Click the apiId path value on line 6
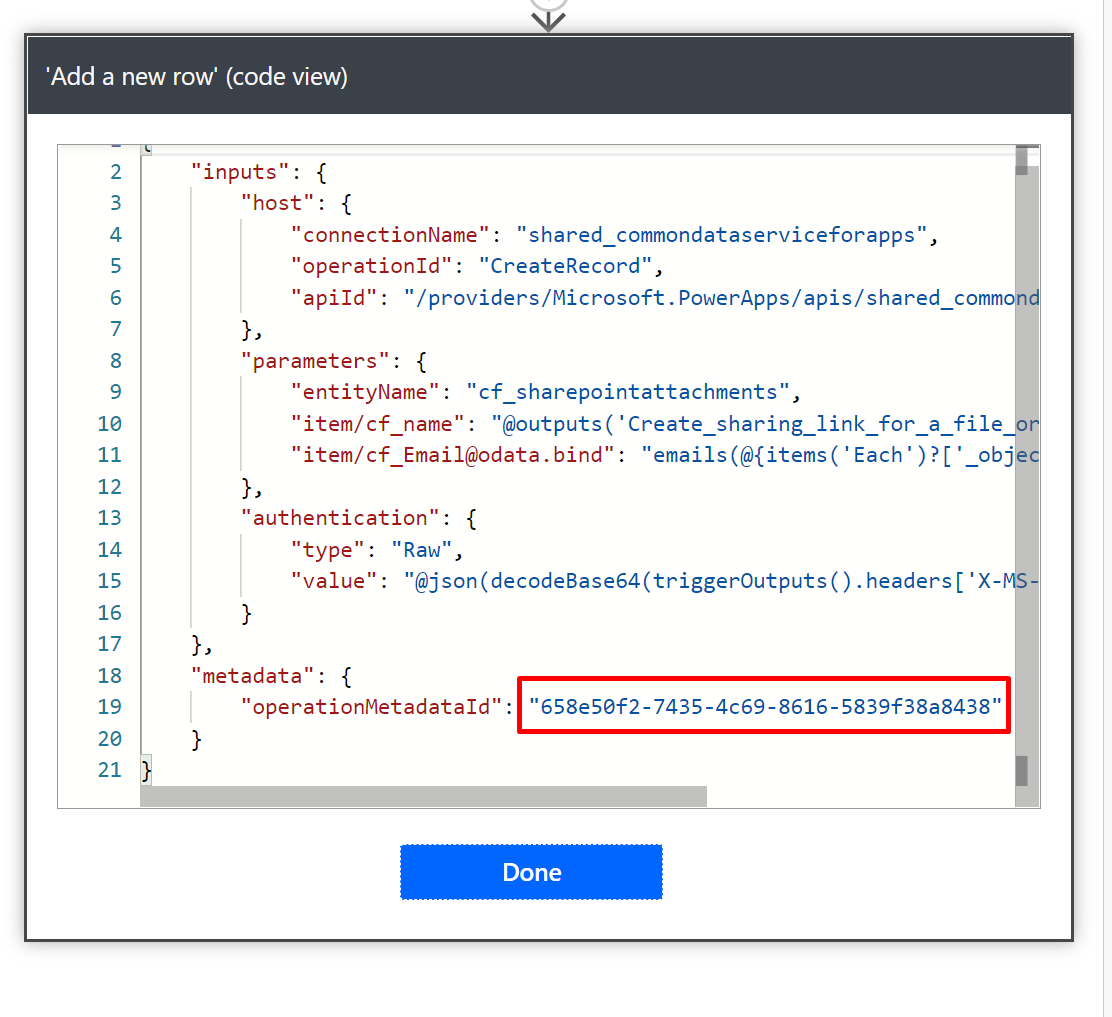The image size is (1112, 1017). 720,298
